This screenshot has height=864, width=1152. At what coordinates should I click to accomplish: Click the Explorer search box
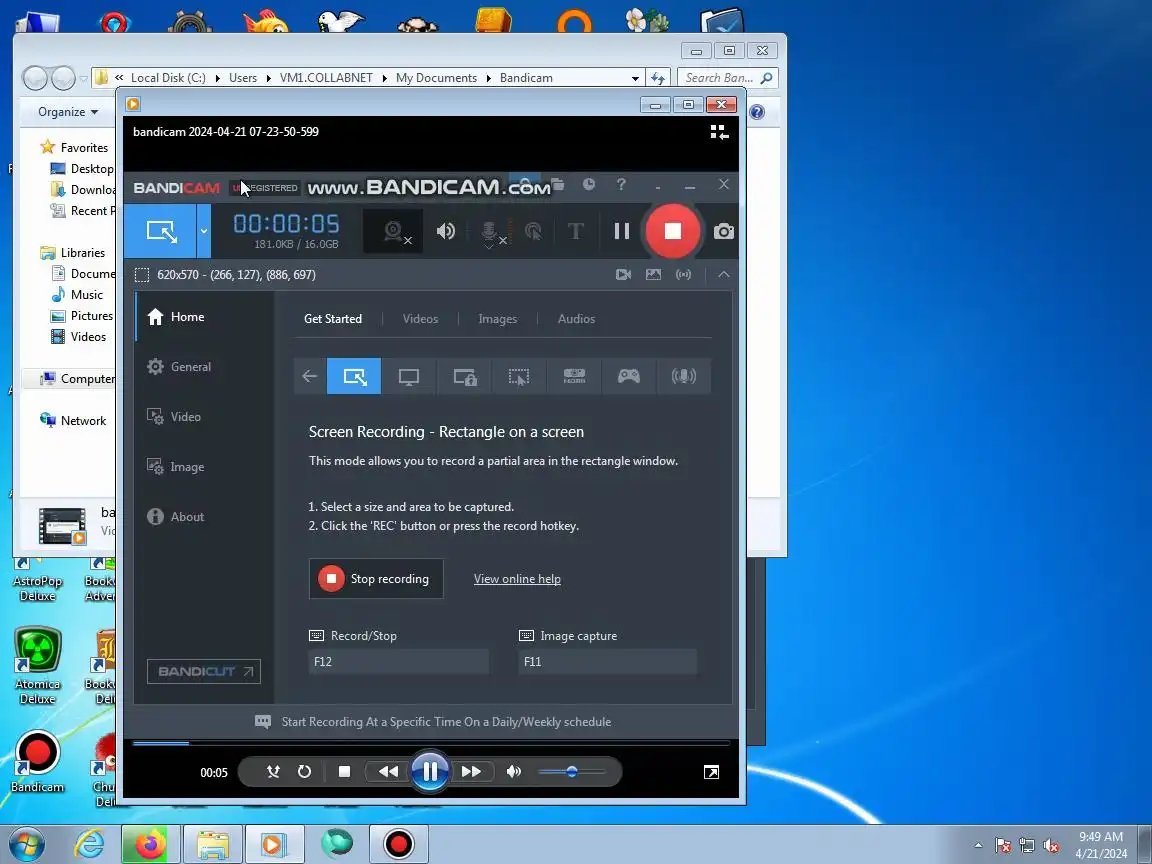(x=727, y=78)
